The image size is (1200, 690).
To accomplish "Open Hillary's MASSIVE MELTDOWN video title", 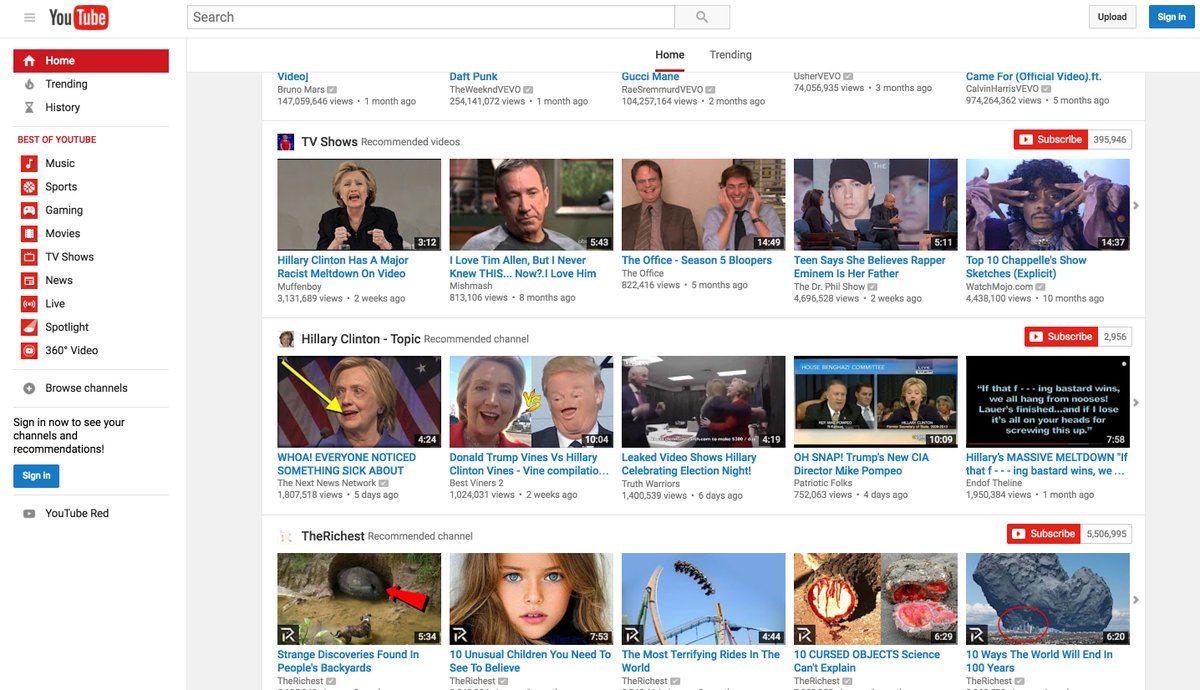I will pos(1047,464).
